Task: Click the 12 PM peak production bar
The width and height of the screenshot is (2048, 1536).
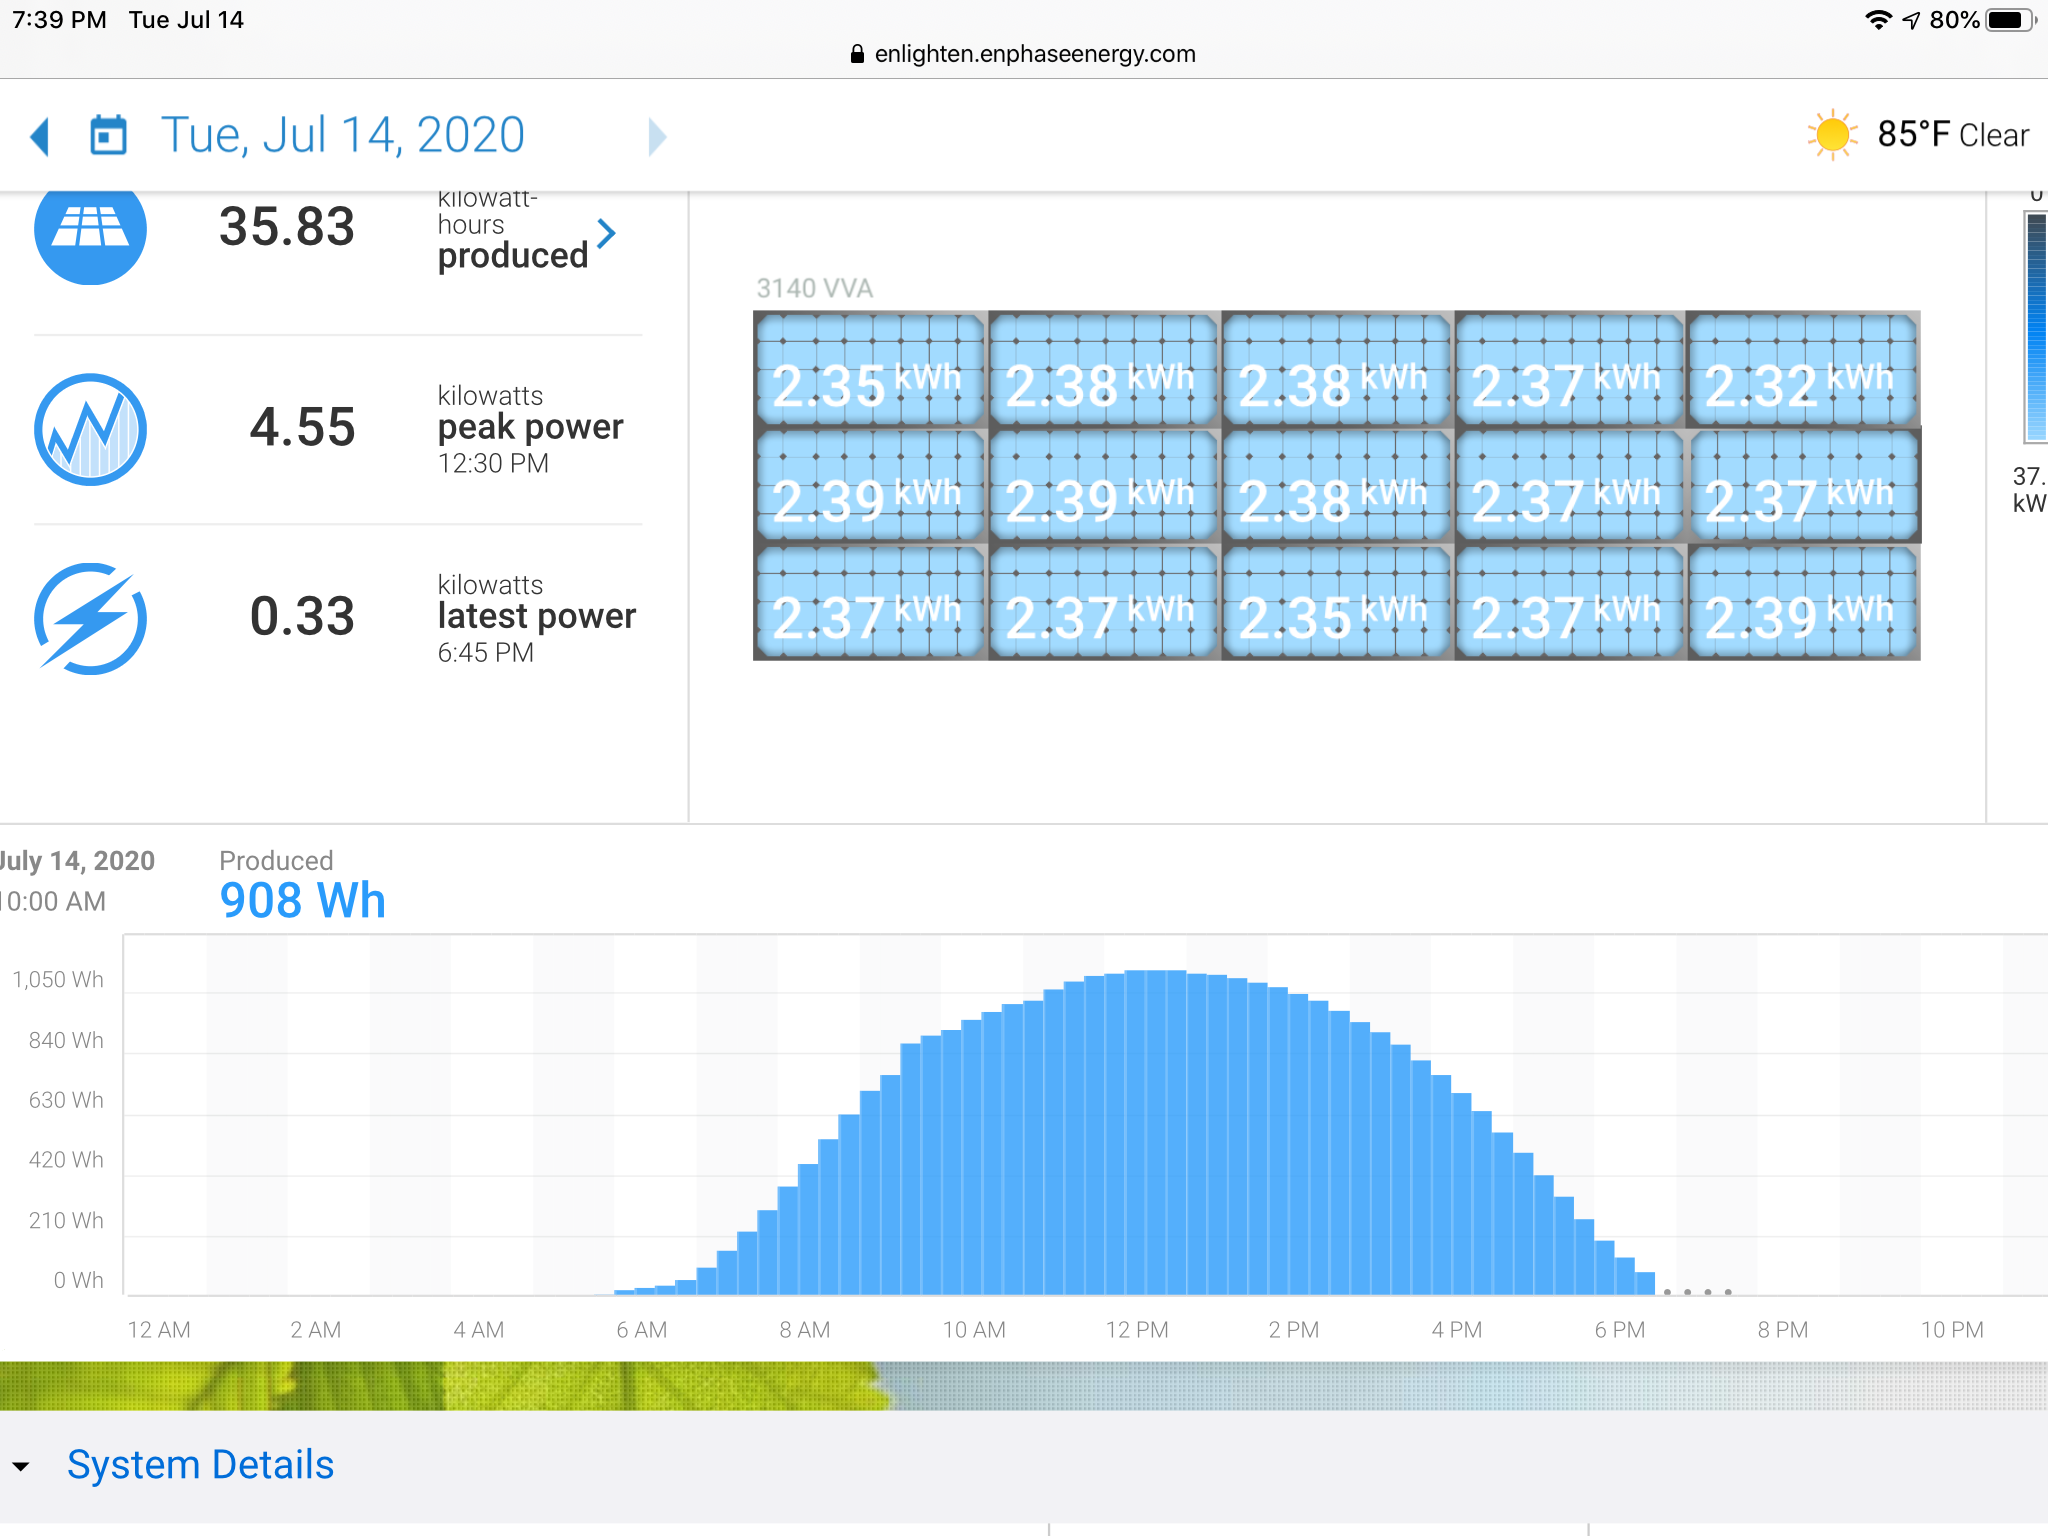Action: (x=1136, y=1130)
